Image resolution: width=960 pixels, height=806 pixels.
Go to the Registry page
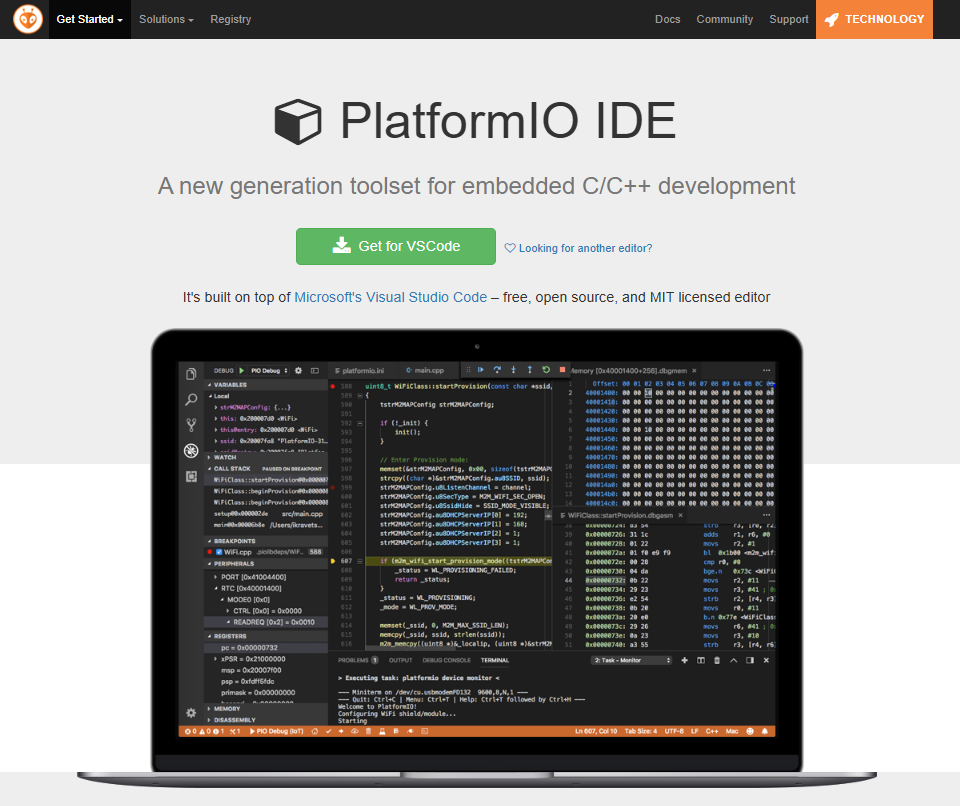pyautogui.click(x=231, y=19)
